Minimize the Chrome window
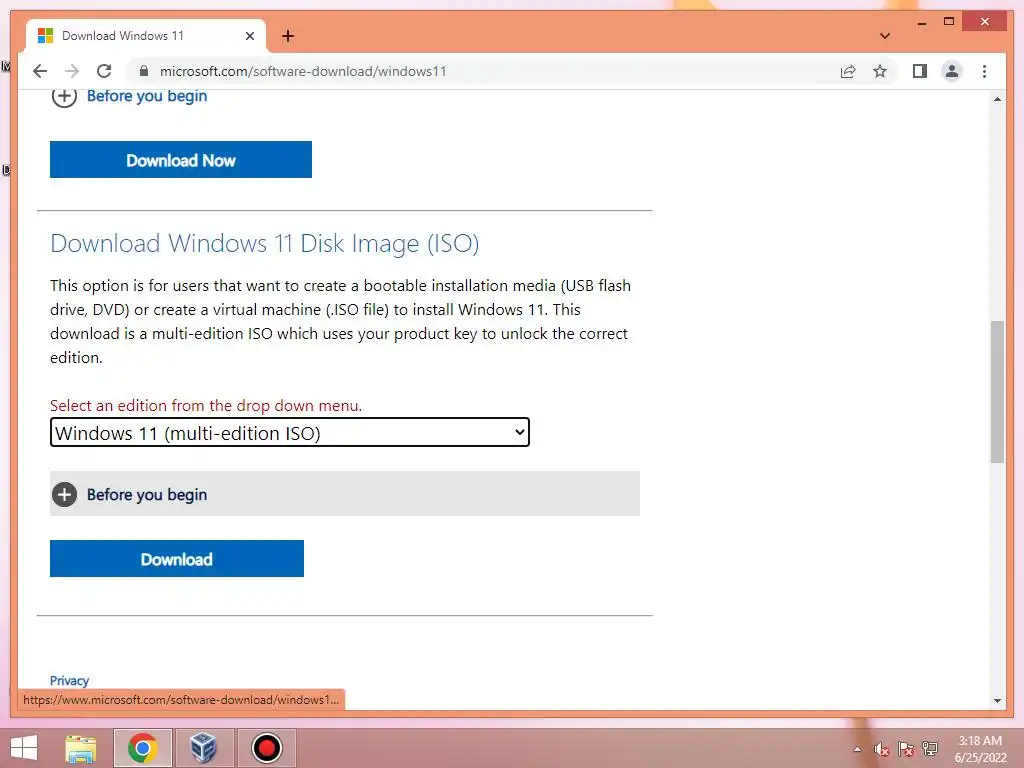 921,22
